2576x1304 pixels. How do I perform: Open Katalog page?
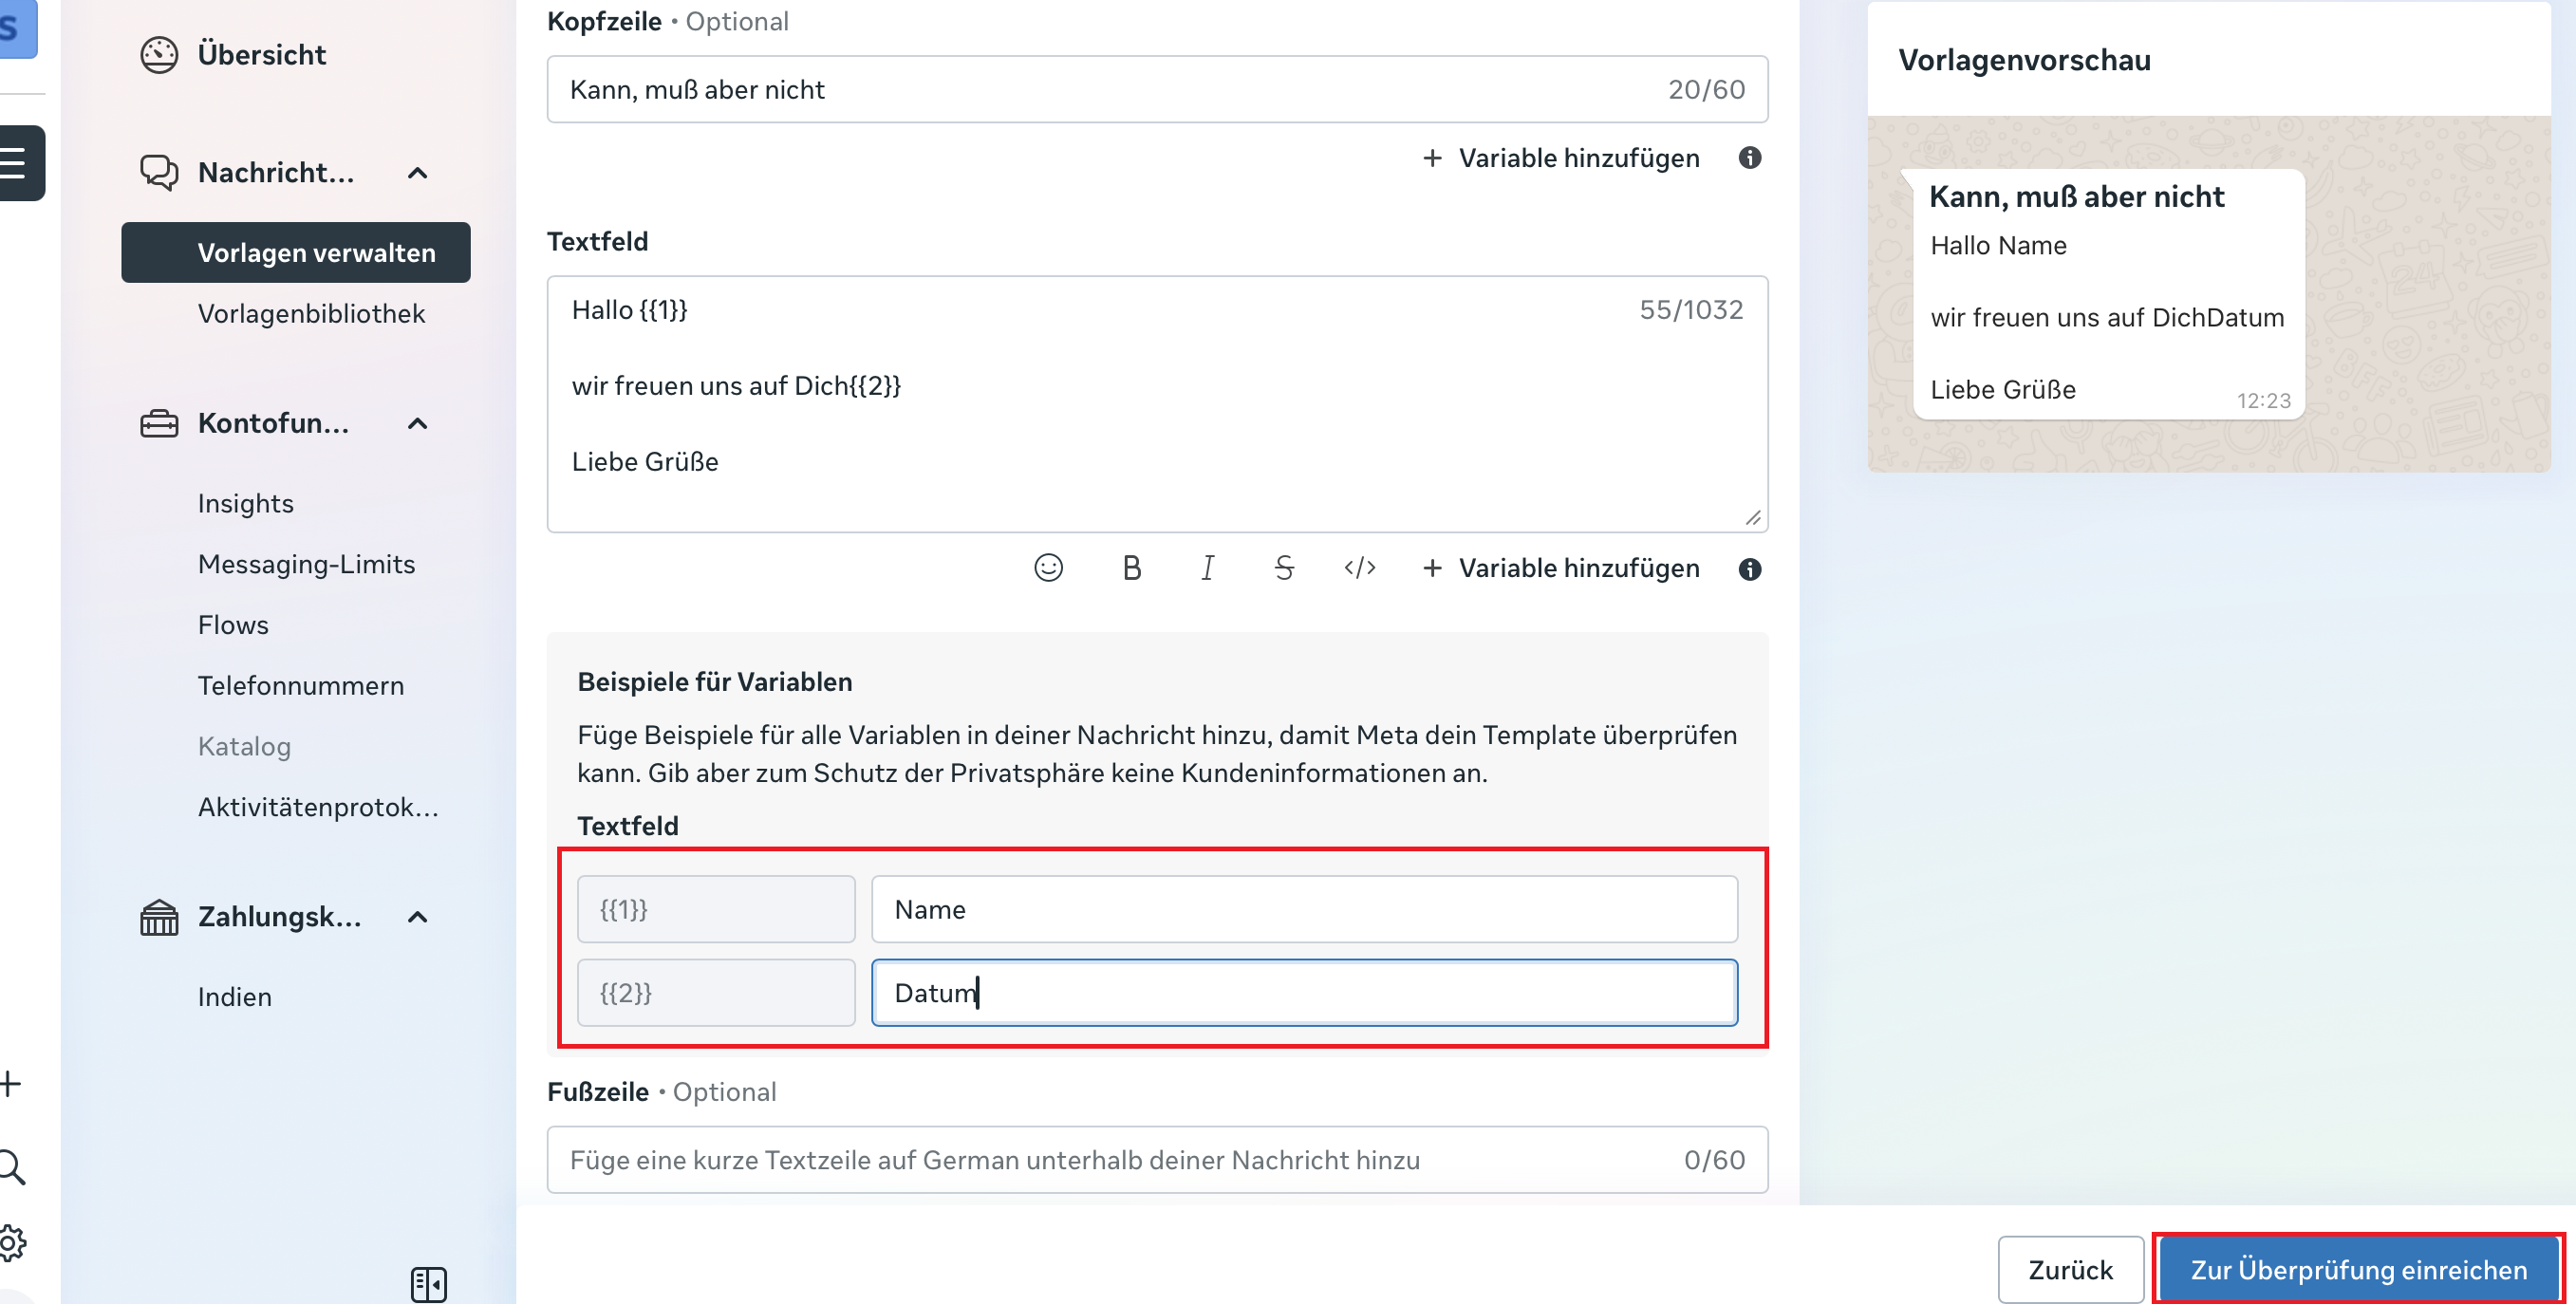point(244,747)
